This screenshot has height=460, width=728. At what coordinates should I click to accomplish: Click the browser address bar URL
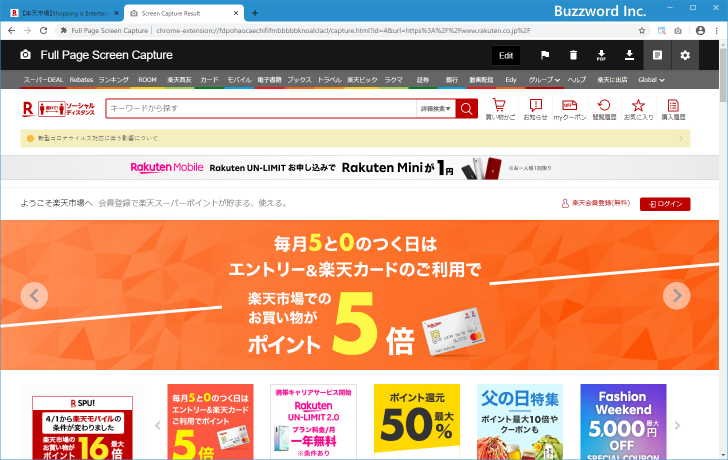343,31
